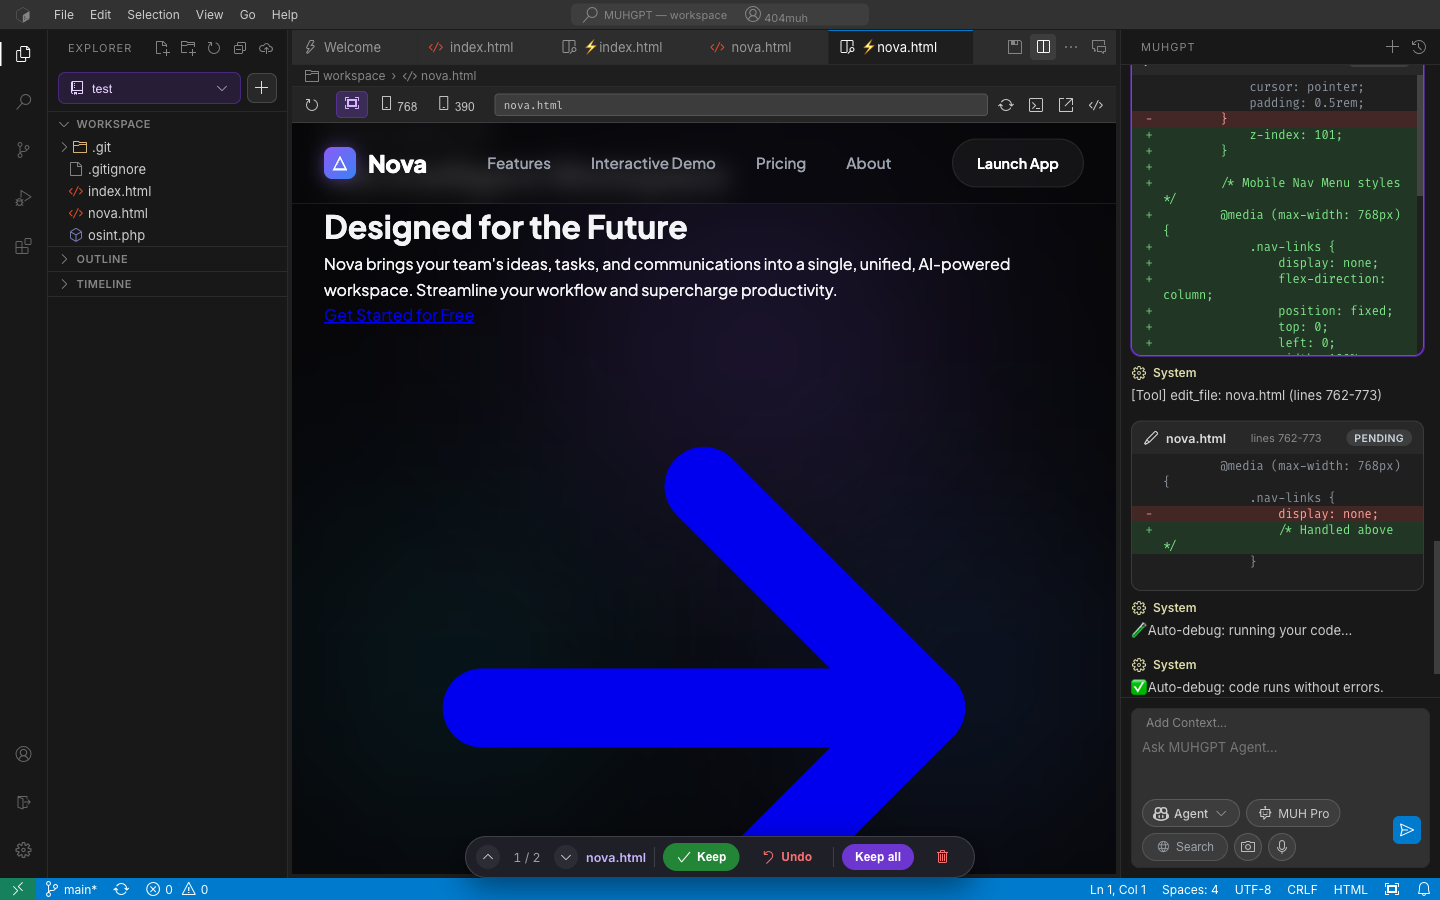Open the preview terminal console icon
The height and width of the screenshot is (900, 1440).
(1036, 105)
